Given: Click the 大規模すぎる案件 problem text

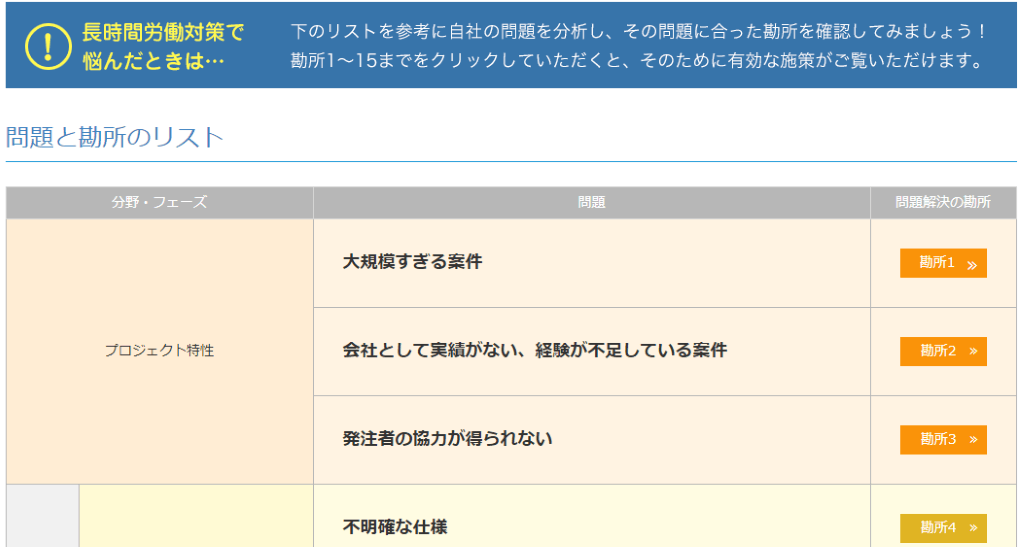Looking at the screenshot, I should click(412, 262).
